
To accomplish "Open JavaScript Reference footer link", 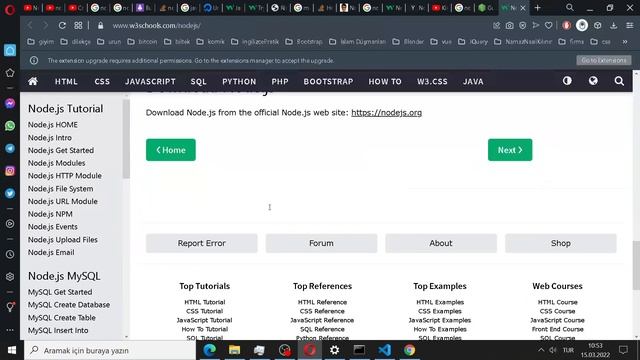I will click(322, 320).
